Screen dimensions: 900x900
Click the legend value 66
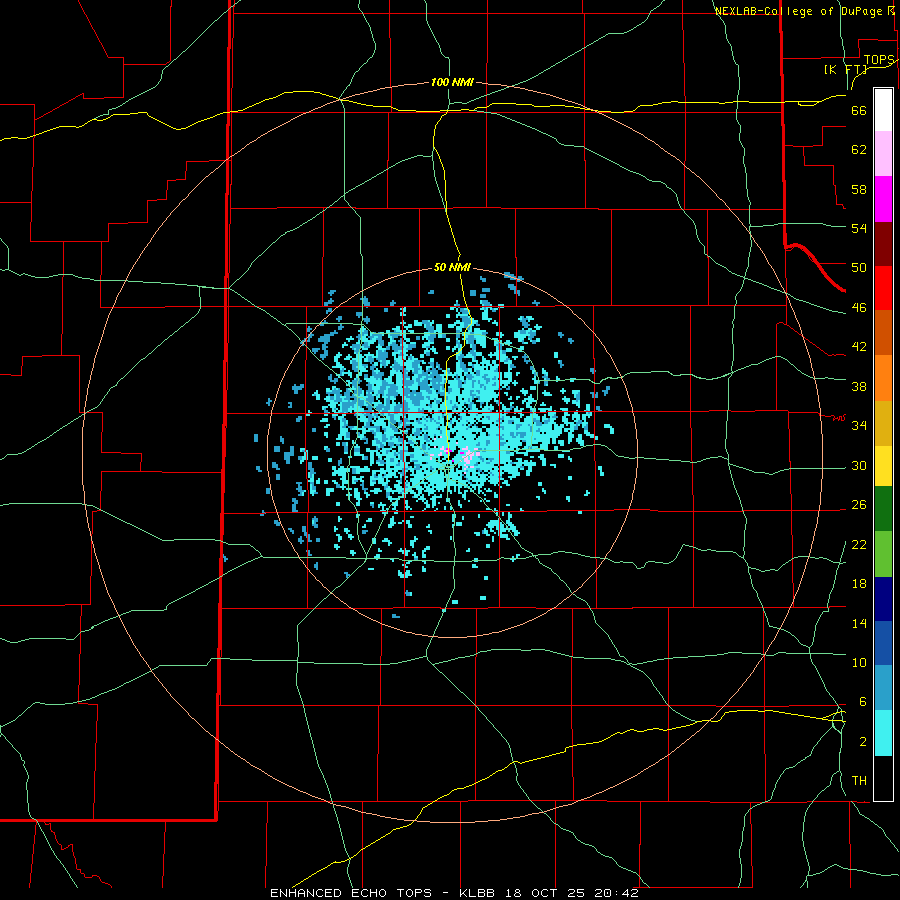click(x=859, y=110)
